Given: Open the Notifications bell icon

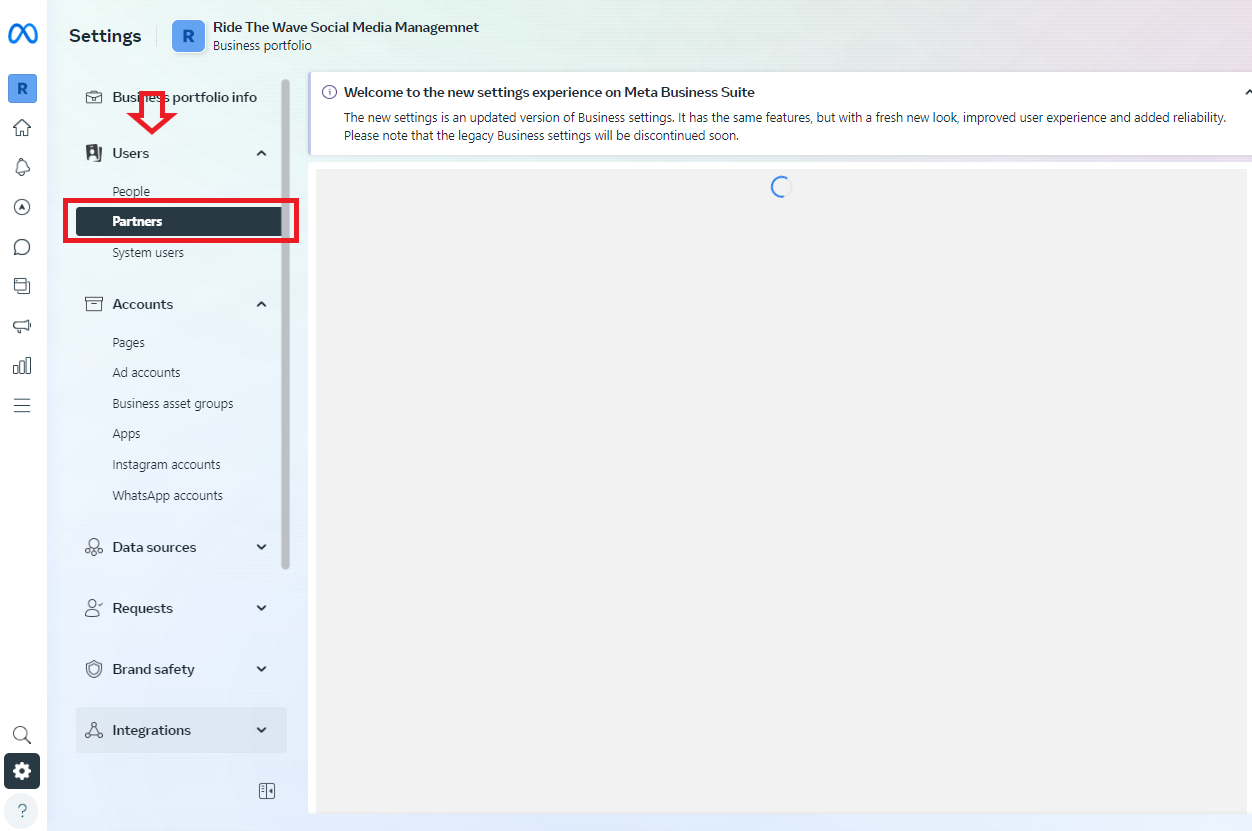Looking at the screenshot, I should pos(22,167).
